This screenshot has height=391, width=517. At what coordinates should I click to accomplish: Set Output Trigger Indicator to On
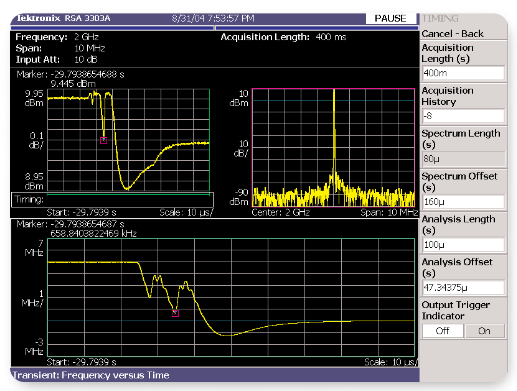click(x=485, y=331)
